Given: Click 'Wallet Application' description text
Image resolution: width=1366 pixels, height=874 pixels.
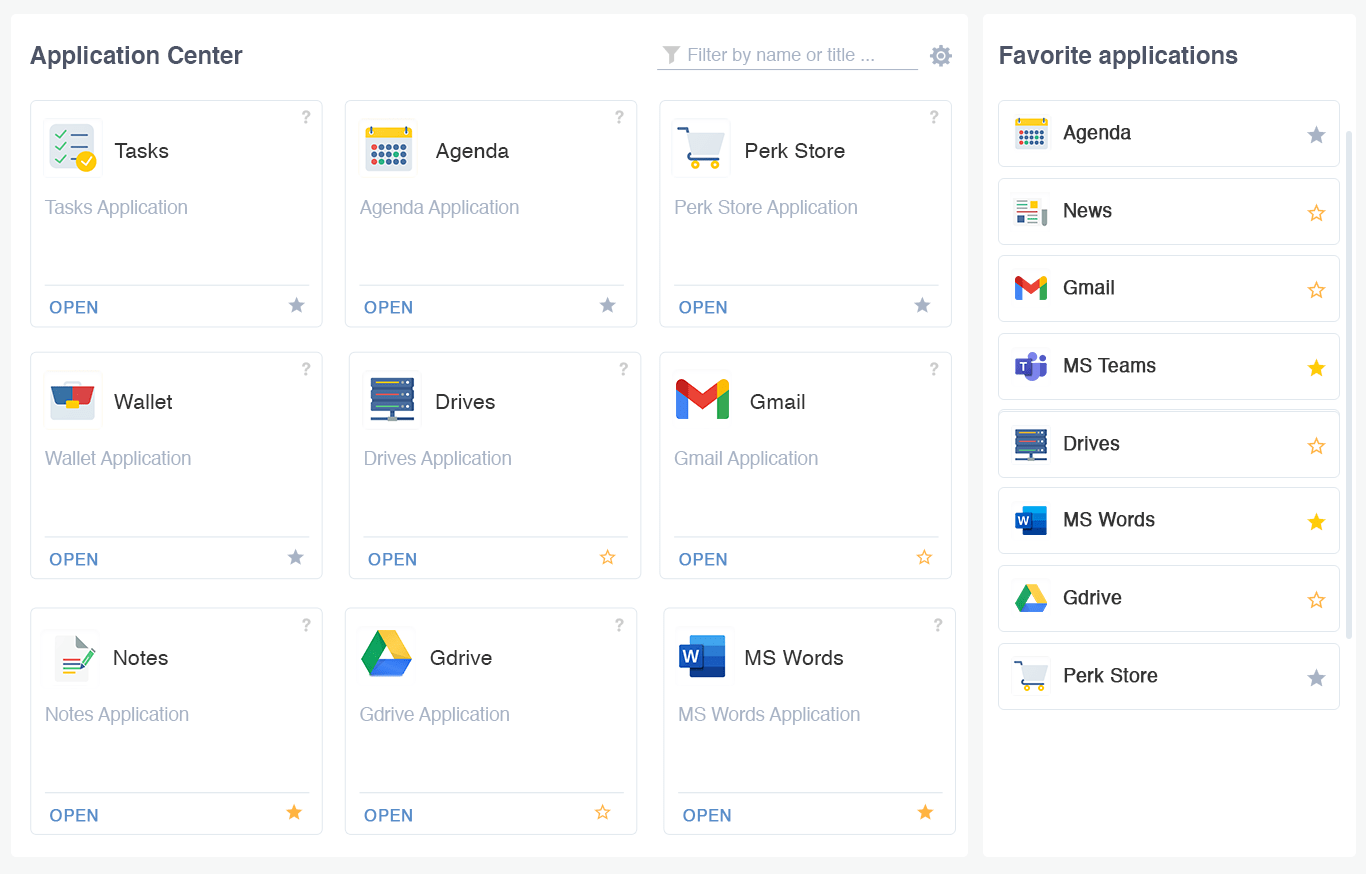Looking at the screenshot, I should click(x=118, y=459).
